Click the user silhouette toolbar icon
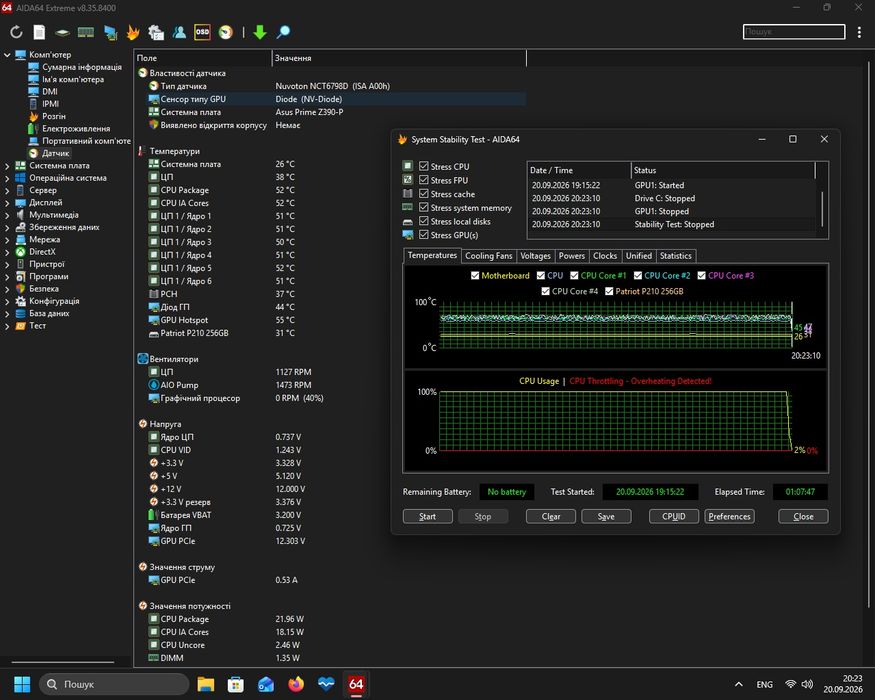The image size is (875, 700). [179, 32]
